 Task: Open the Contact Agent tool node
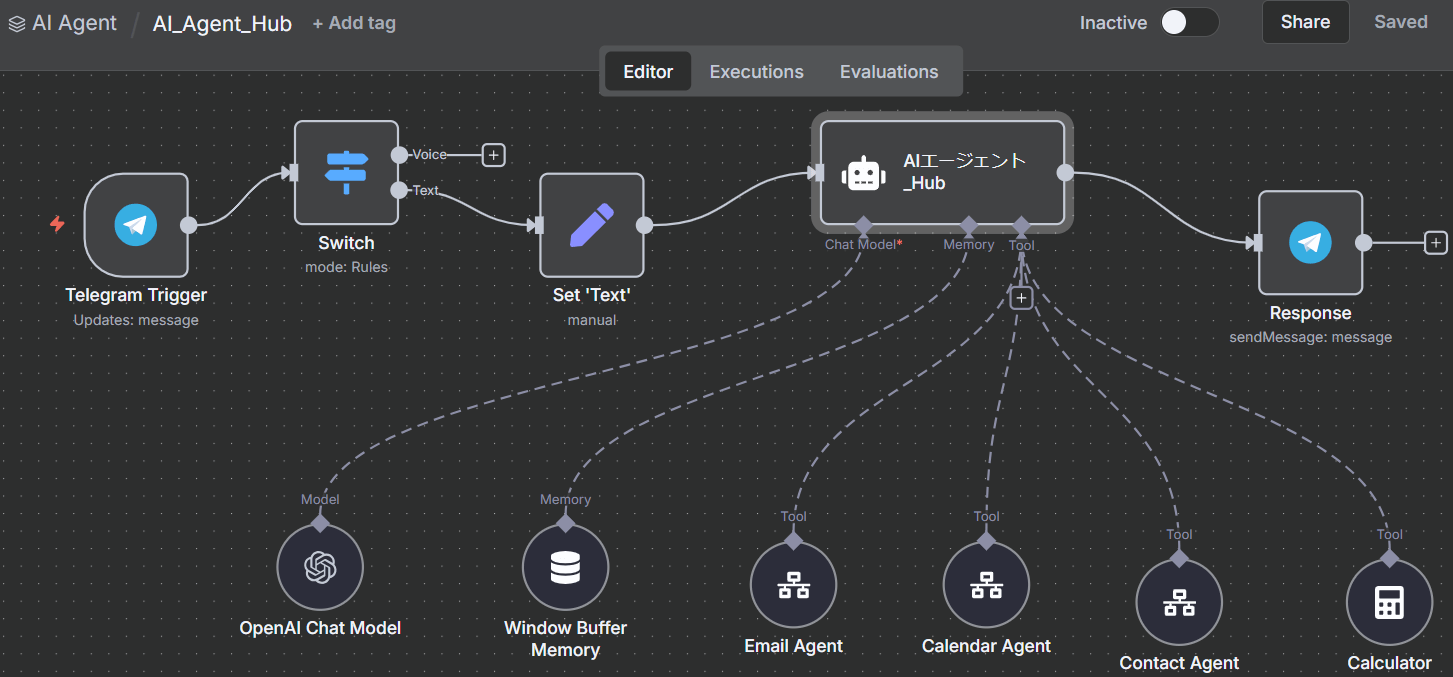1179,602
